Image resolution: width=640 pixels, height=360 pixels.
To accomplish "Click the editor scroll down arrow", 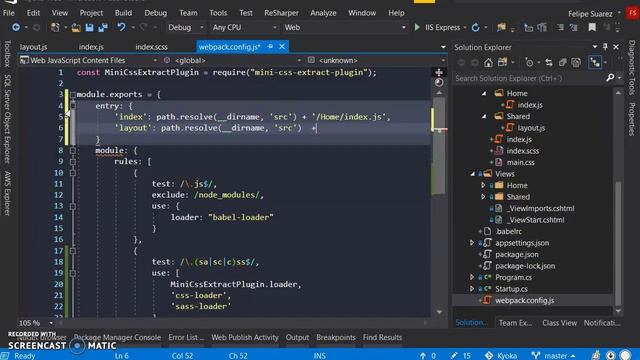I will click(x=439, y=313).
